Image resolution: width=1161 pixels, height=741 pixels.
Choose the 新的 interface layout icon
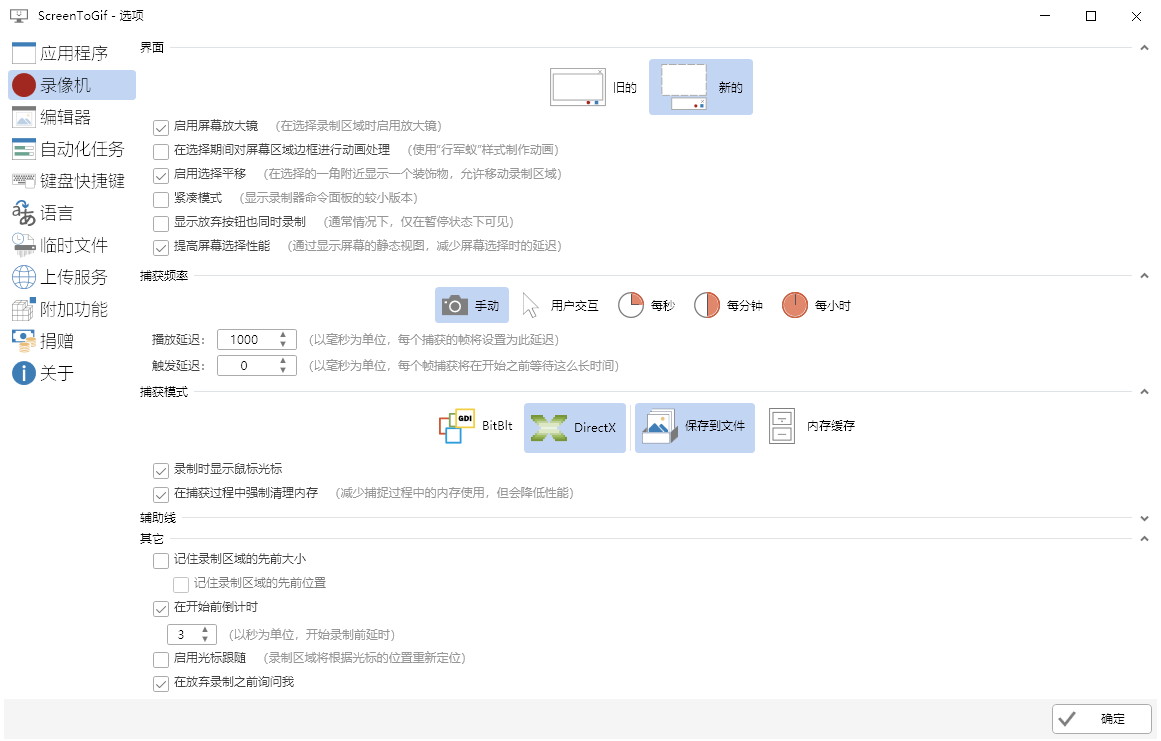pyautogui.click(x=683, y=87)
